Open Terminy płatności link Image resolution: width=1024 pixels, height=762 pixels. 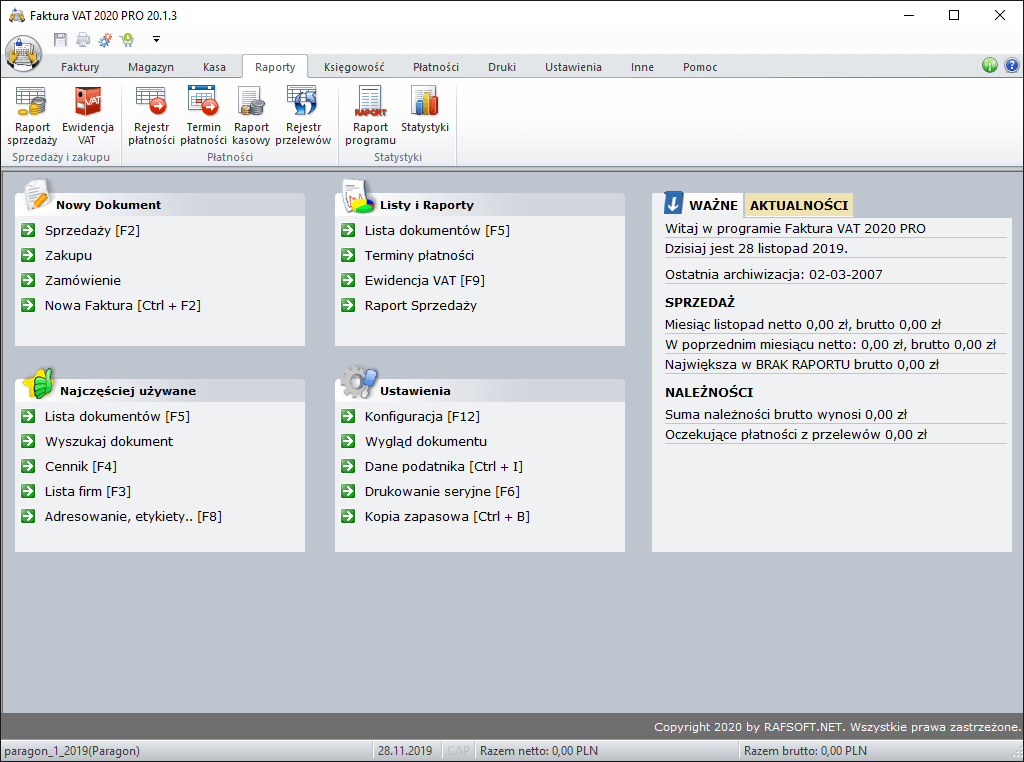tap(419, 255)
